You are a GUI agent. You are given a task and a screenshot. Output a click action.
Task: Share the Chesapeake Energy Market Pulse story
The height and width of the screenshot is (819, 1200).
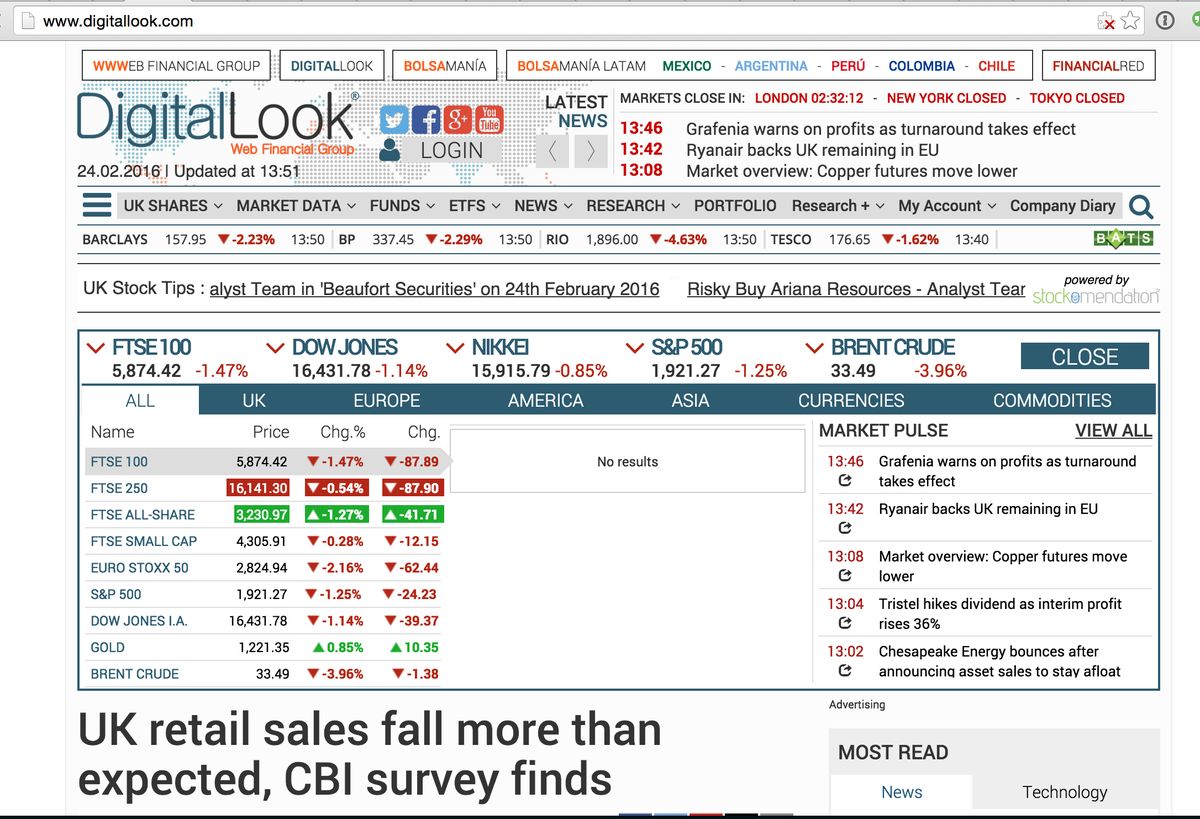[845, 671]
